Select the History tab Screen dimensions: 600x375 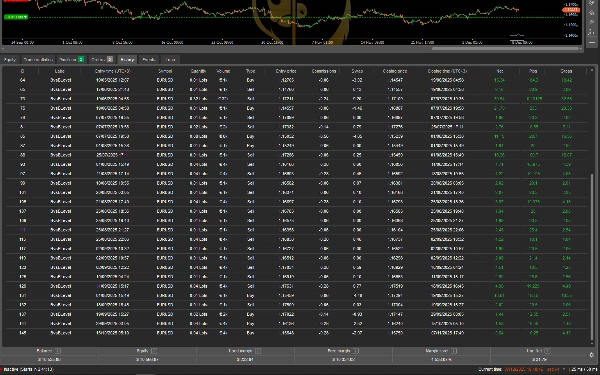pos(127,60)
